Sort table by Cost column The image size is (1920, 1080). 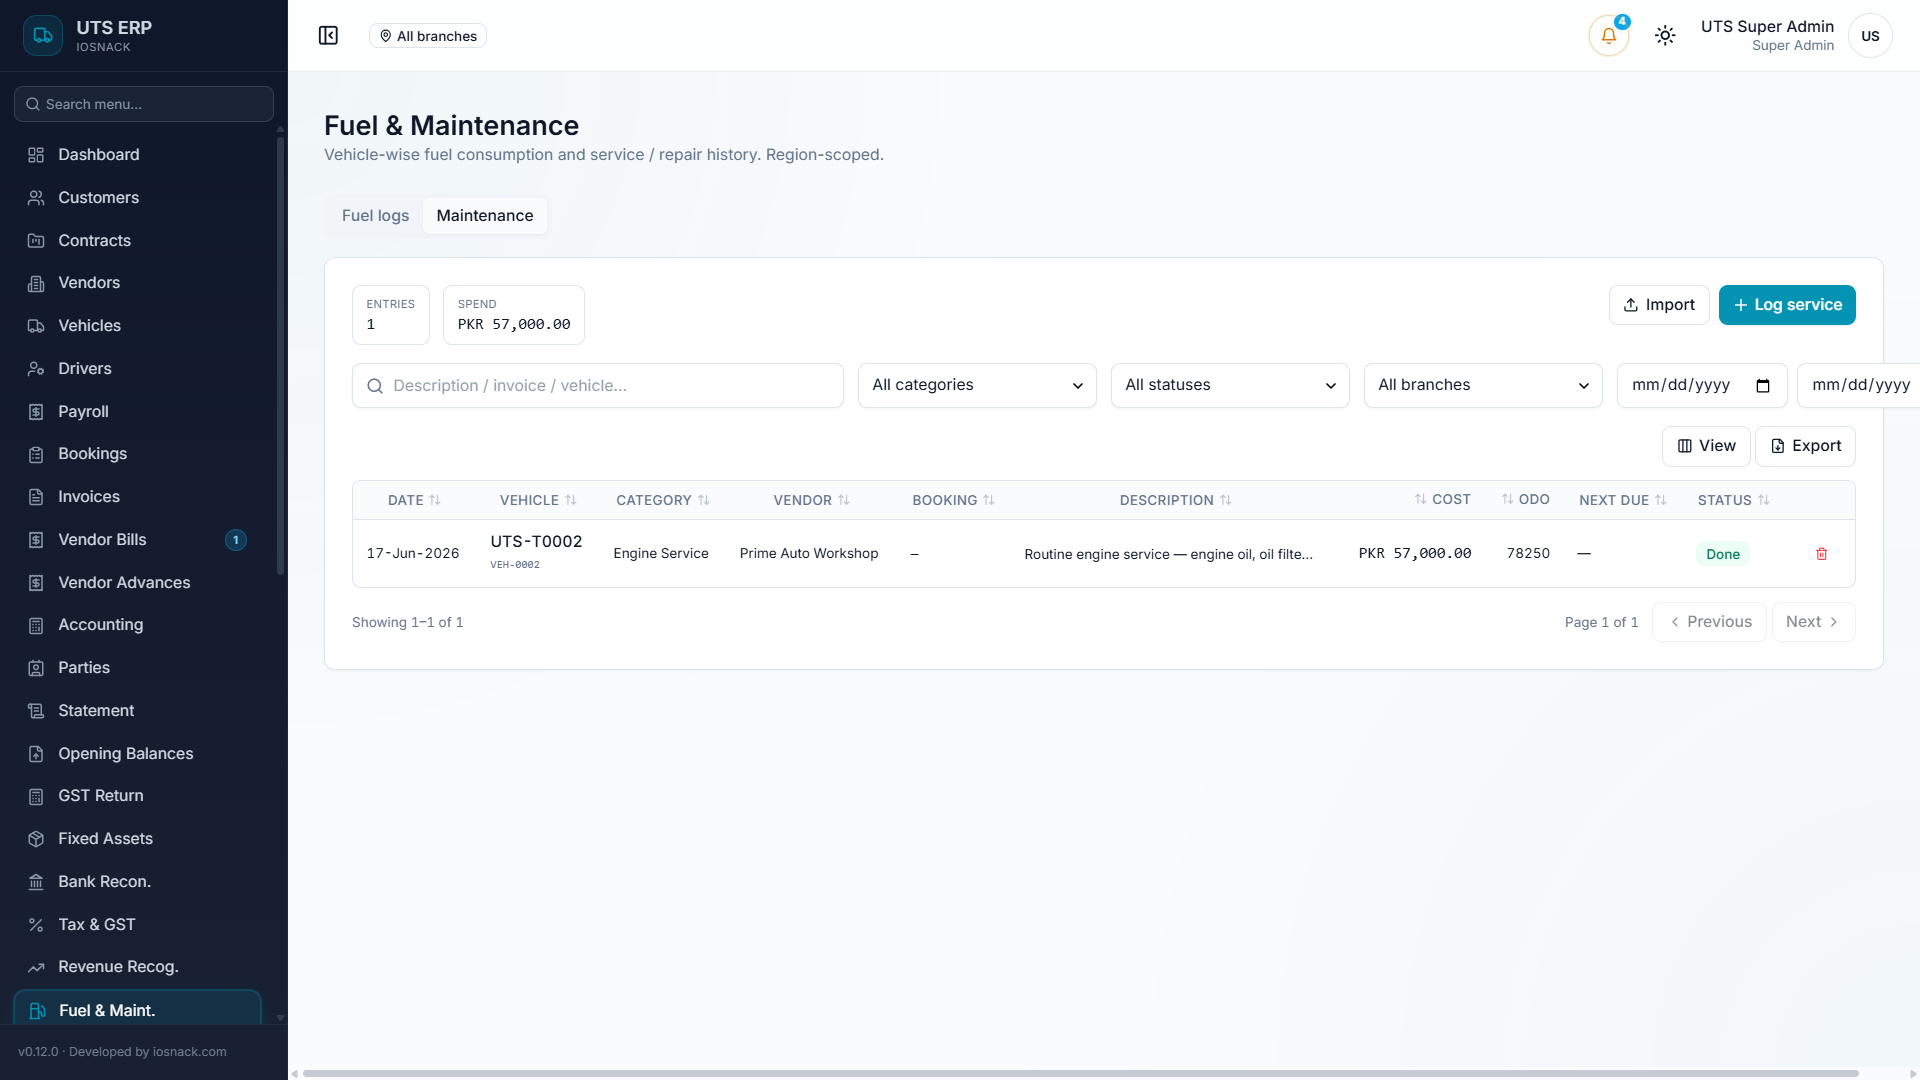1442,499
